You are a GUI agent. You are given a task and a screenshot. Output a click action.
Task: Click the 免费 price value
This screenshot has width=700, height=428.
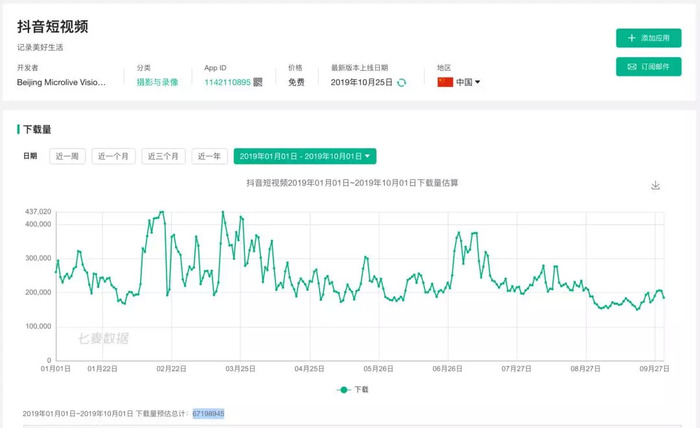pyautogui.click(x=296, y=82)
